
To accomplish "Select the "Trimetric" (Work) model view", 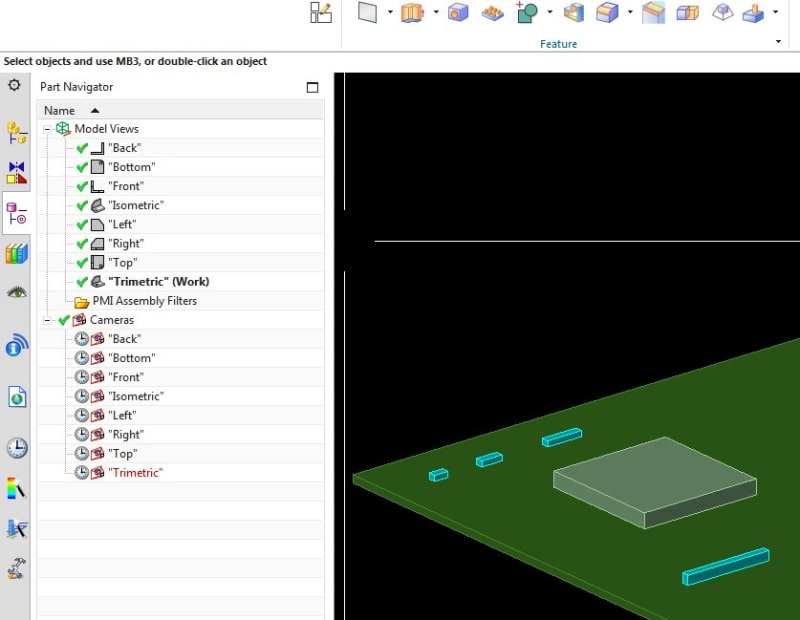I will coord(159,282).
